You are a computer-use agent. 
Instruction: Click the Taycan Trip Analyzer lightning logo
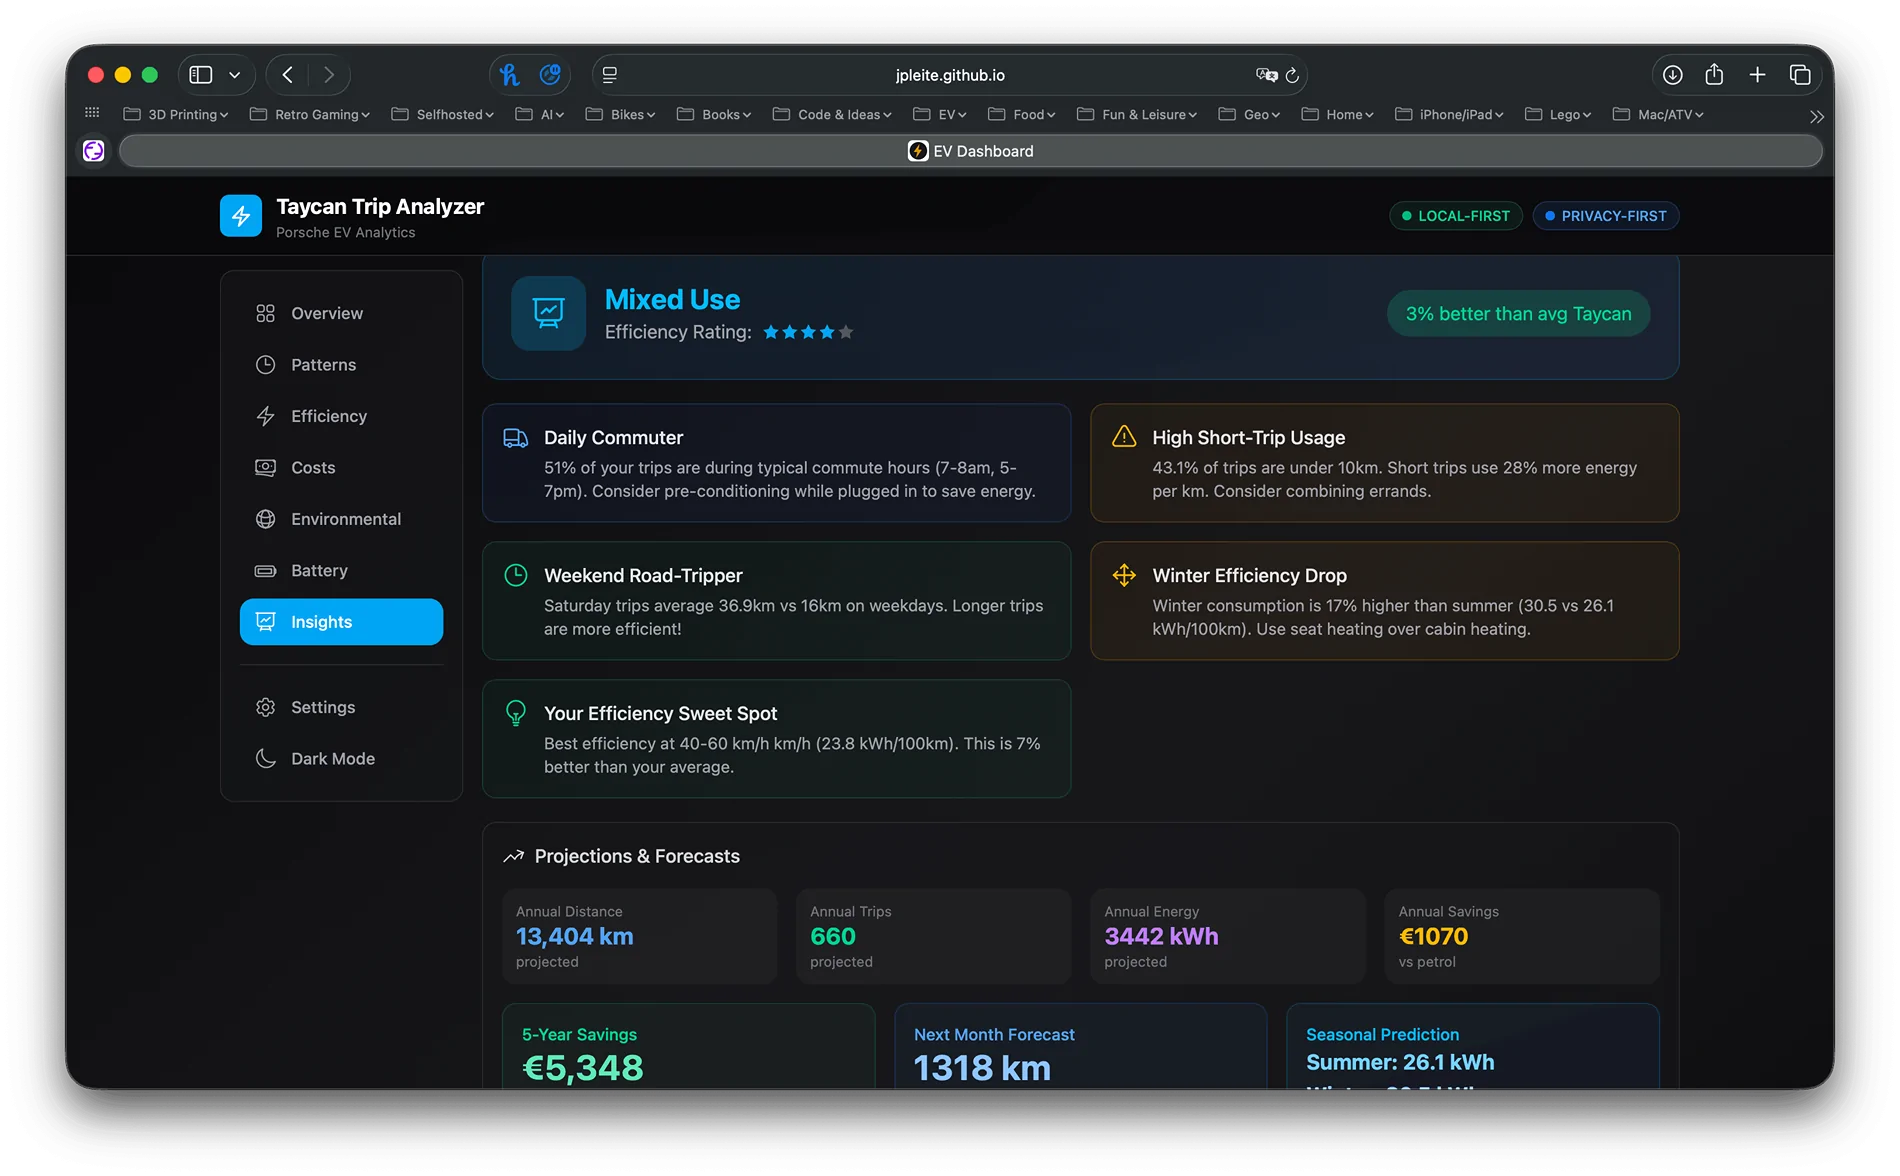click(x=241, y=215)
